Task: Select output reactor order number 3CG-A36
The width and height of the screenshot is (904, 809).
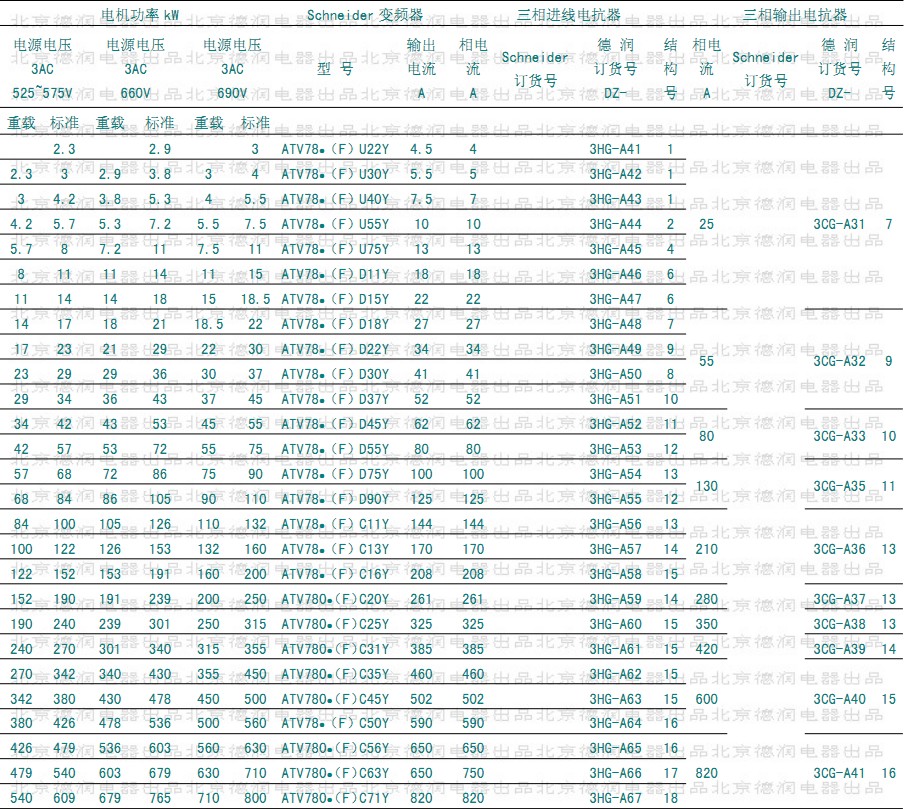Action: point(839,549)
